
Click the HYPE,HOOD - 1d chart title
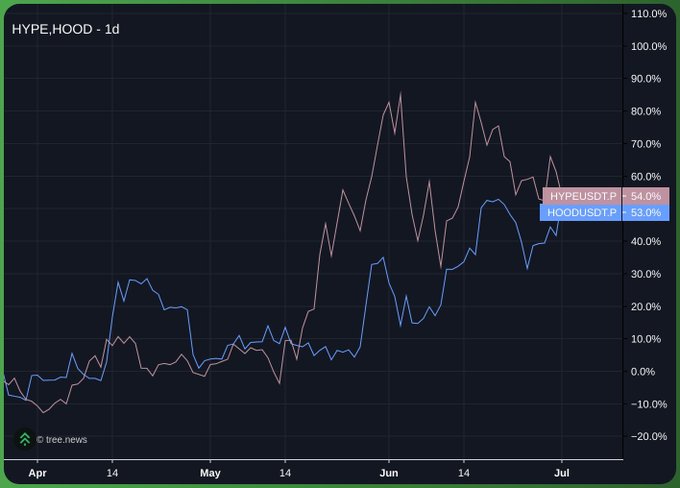point(65,29)
